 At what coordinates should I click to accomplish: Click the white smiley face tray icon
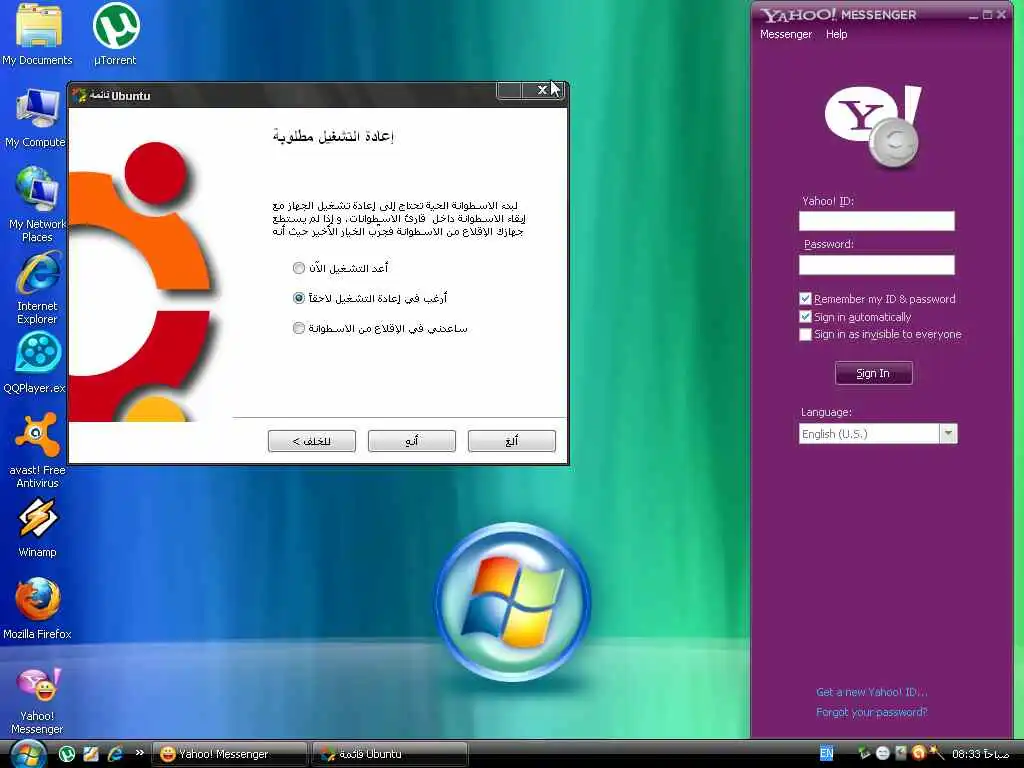(882, 754)
